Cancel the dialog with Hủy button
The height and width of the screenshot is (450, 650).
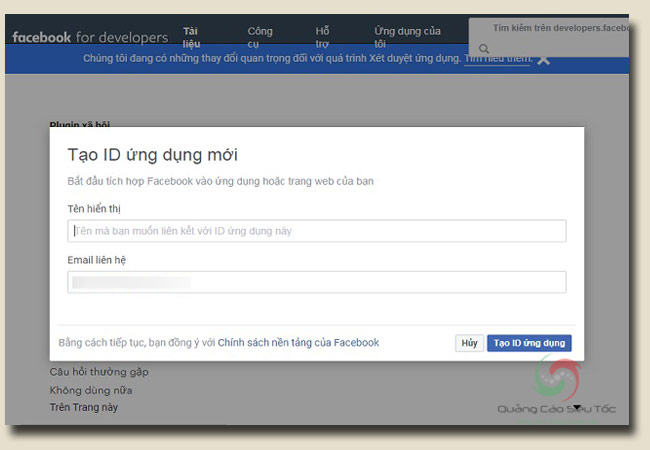469,343
